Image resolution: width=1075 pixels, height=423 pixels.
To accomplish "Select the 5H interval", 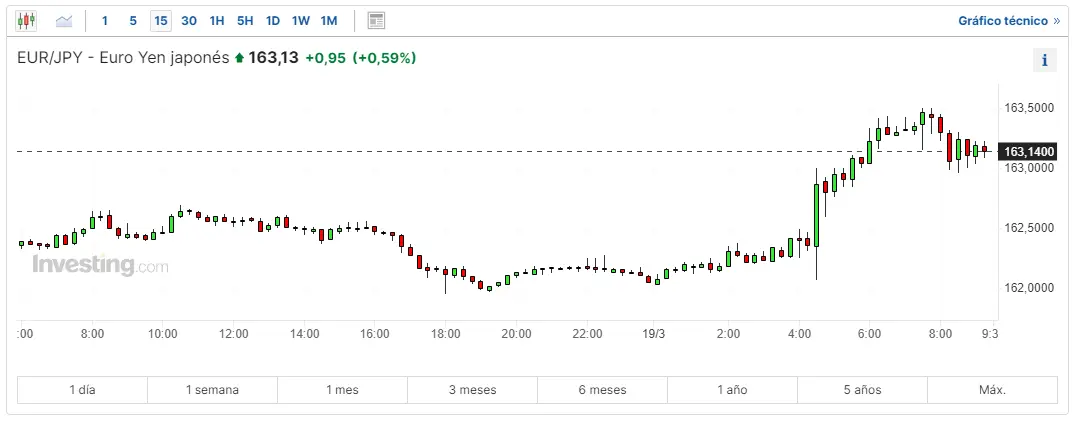I will [x=245, y=21].
